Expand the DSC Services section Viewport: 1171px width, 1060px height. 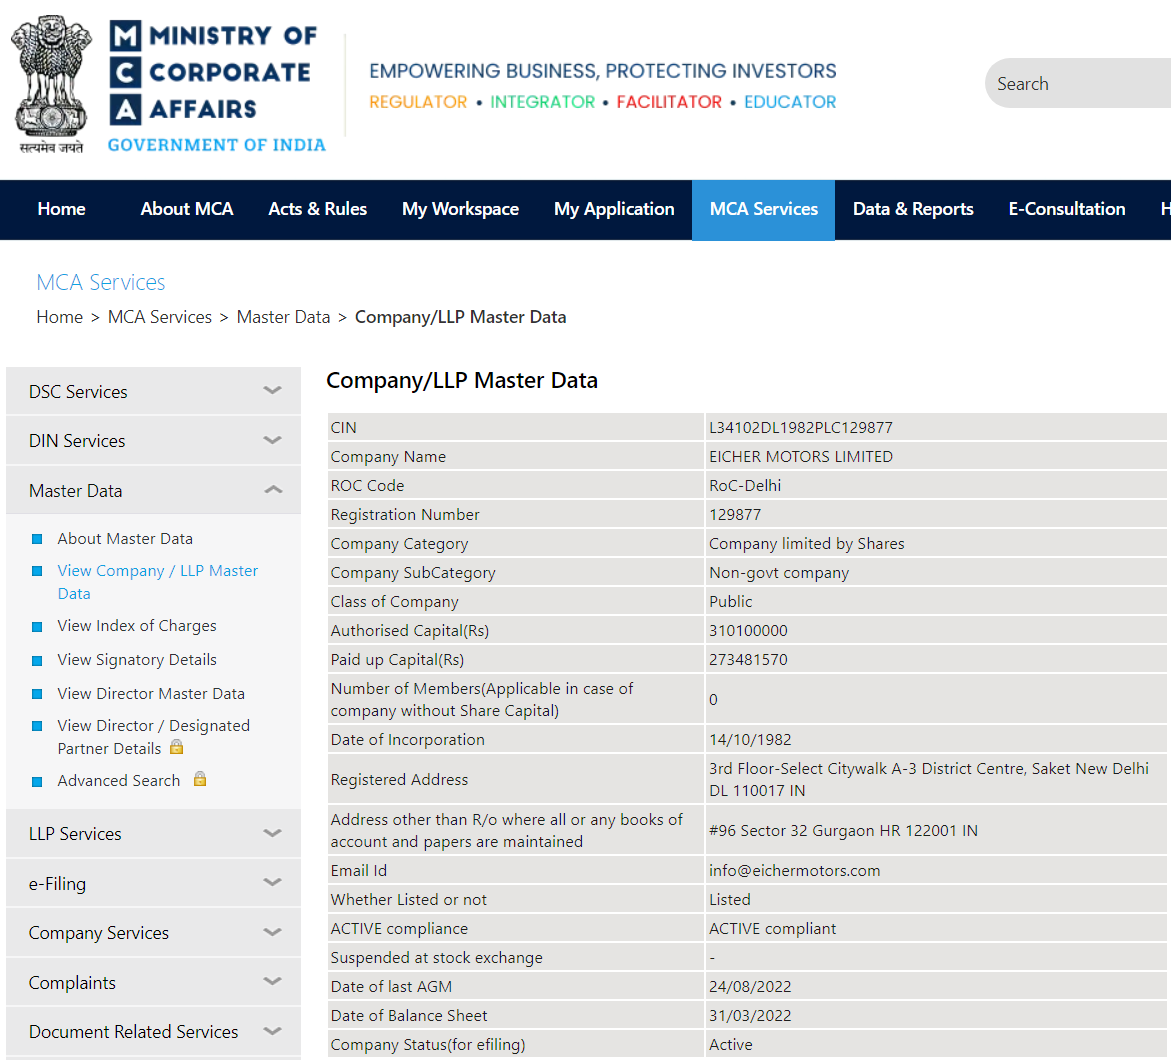[153, 391]
